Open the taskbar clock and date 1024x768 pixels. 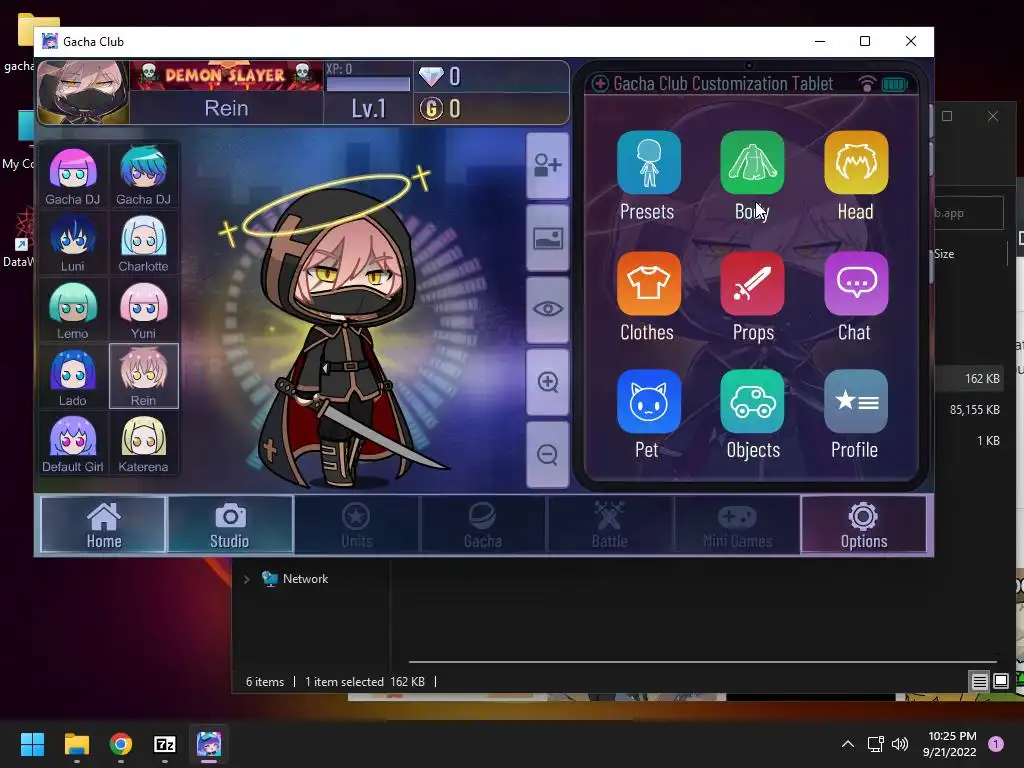pyautogui.click(x=950, y=744)
